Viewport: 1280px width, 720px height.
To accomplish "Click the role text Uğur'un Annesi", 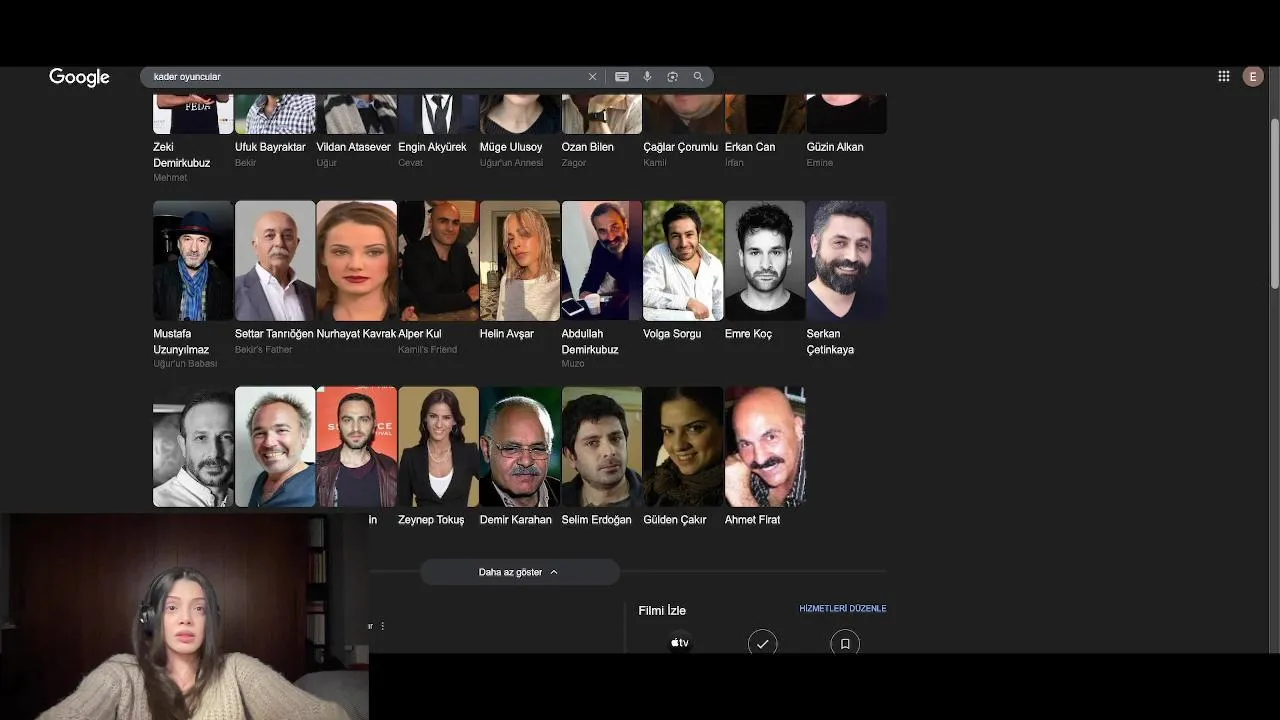I will pyautogui.click(x=511, y=163).
